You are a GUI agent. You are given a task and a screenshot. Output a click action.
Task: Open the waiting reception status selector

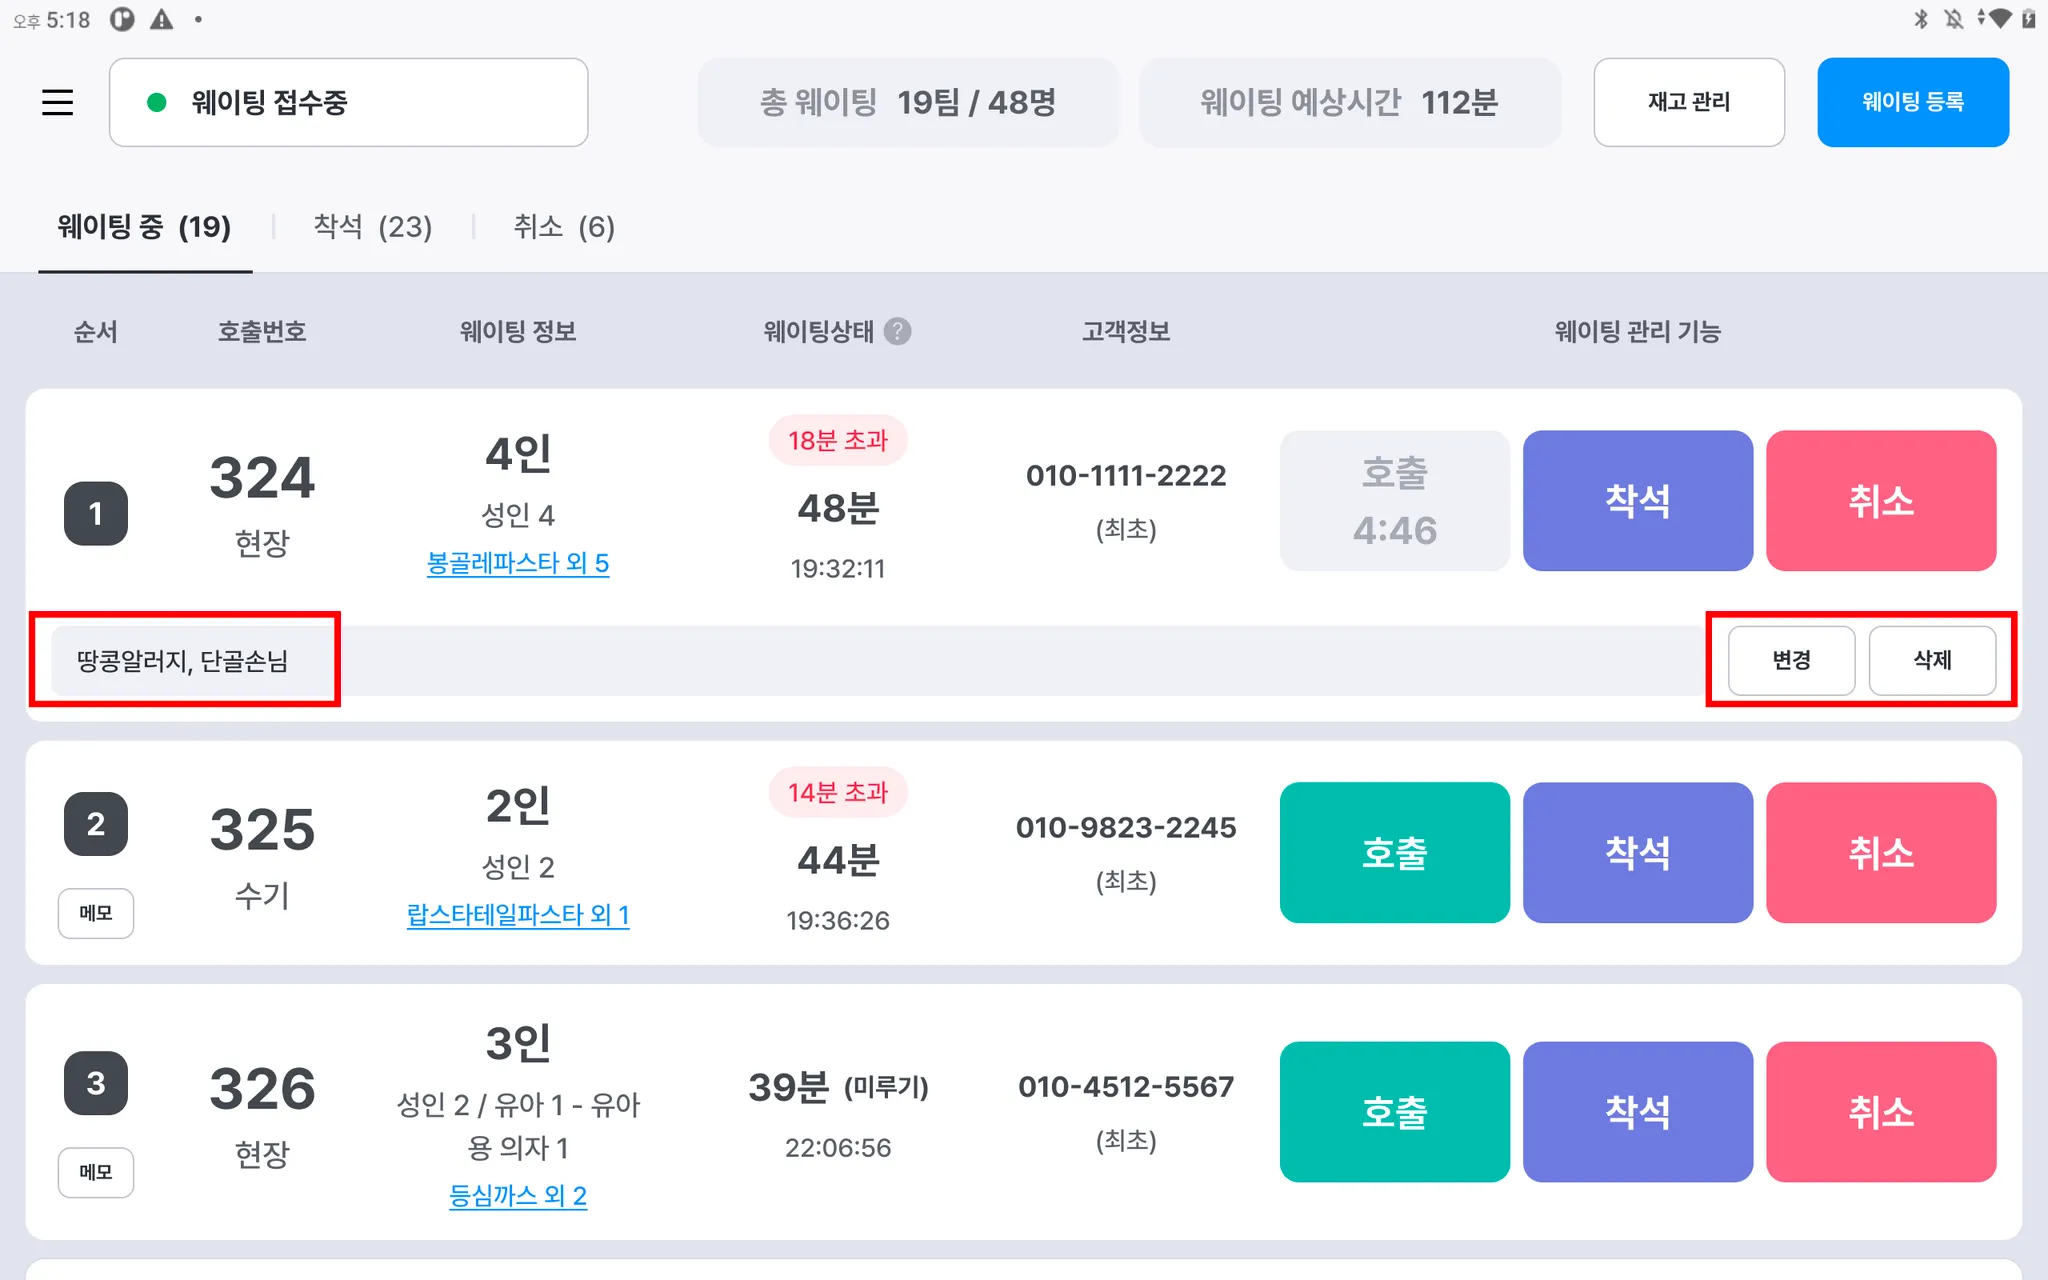[348, 102]
